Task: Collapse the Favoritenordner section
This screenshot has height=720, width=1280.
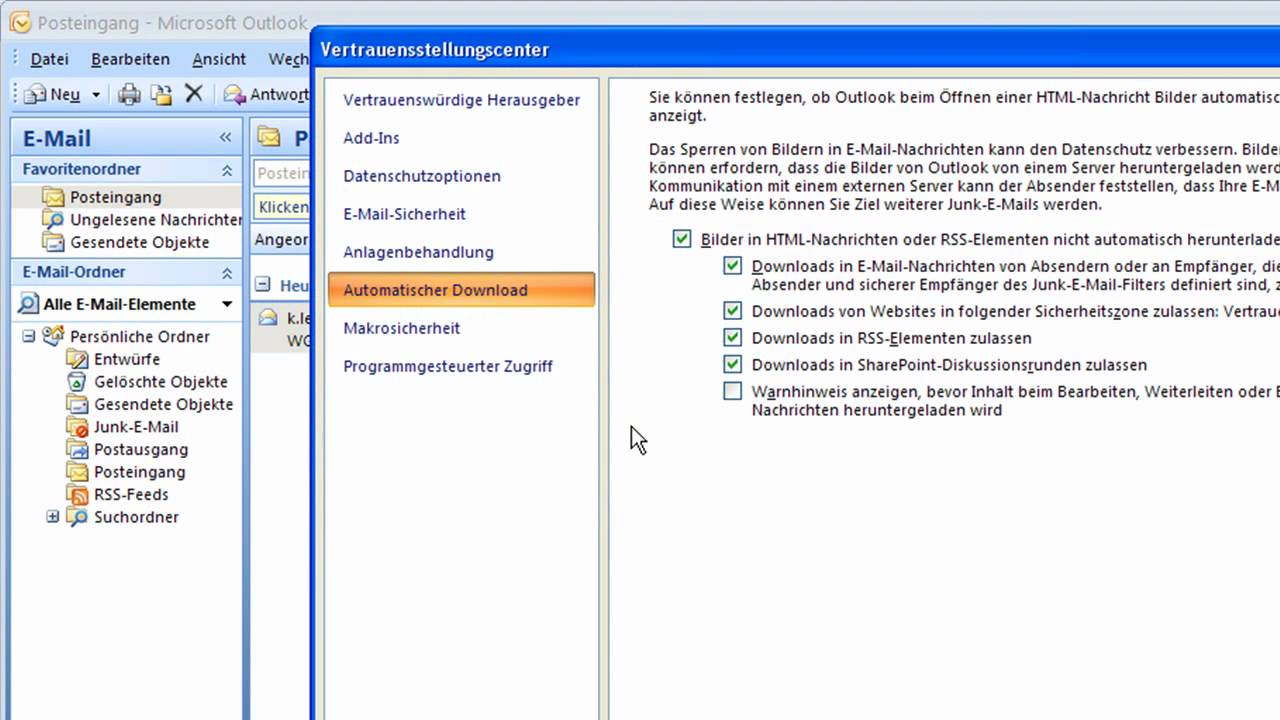Action: click(x=227, y=170)
